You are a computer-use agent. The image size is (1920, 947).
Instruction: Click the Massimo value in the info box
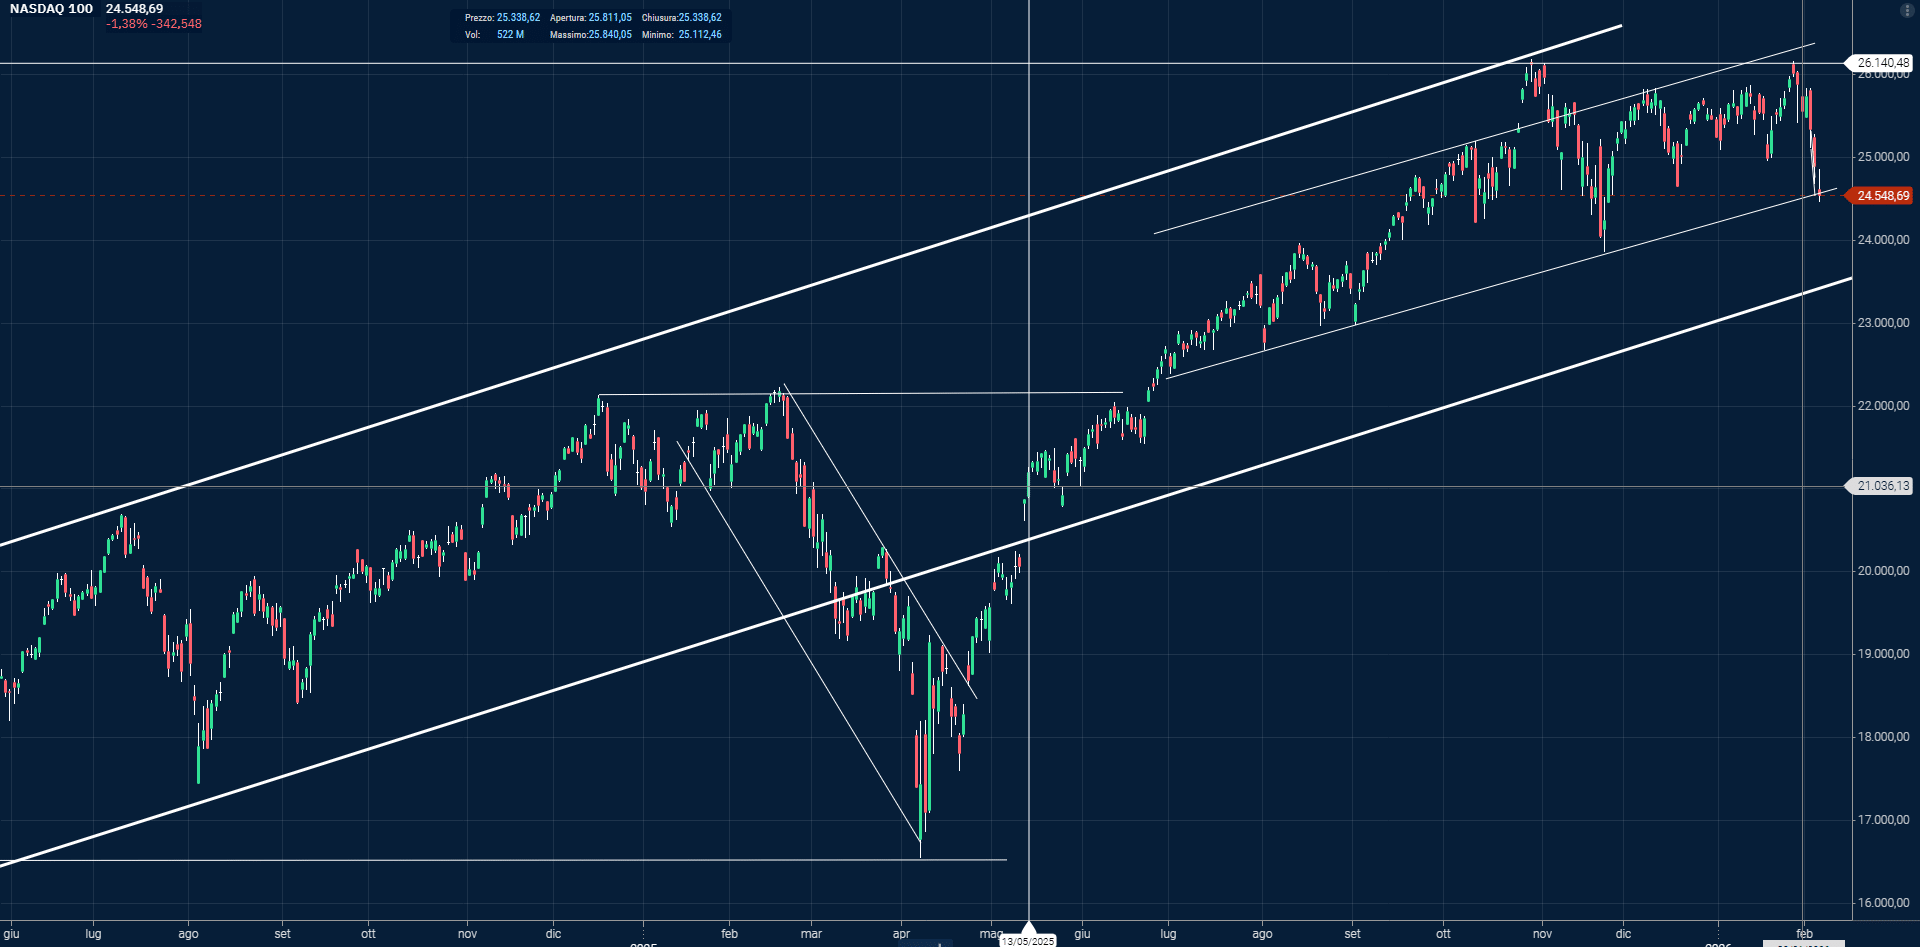point(610,35)
